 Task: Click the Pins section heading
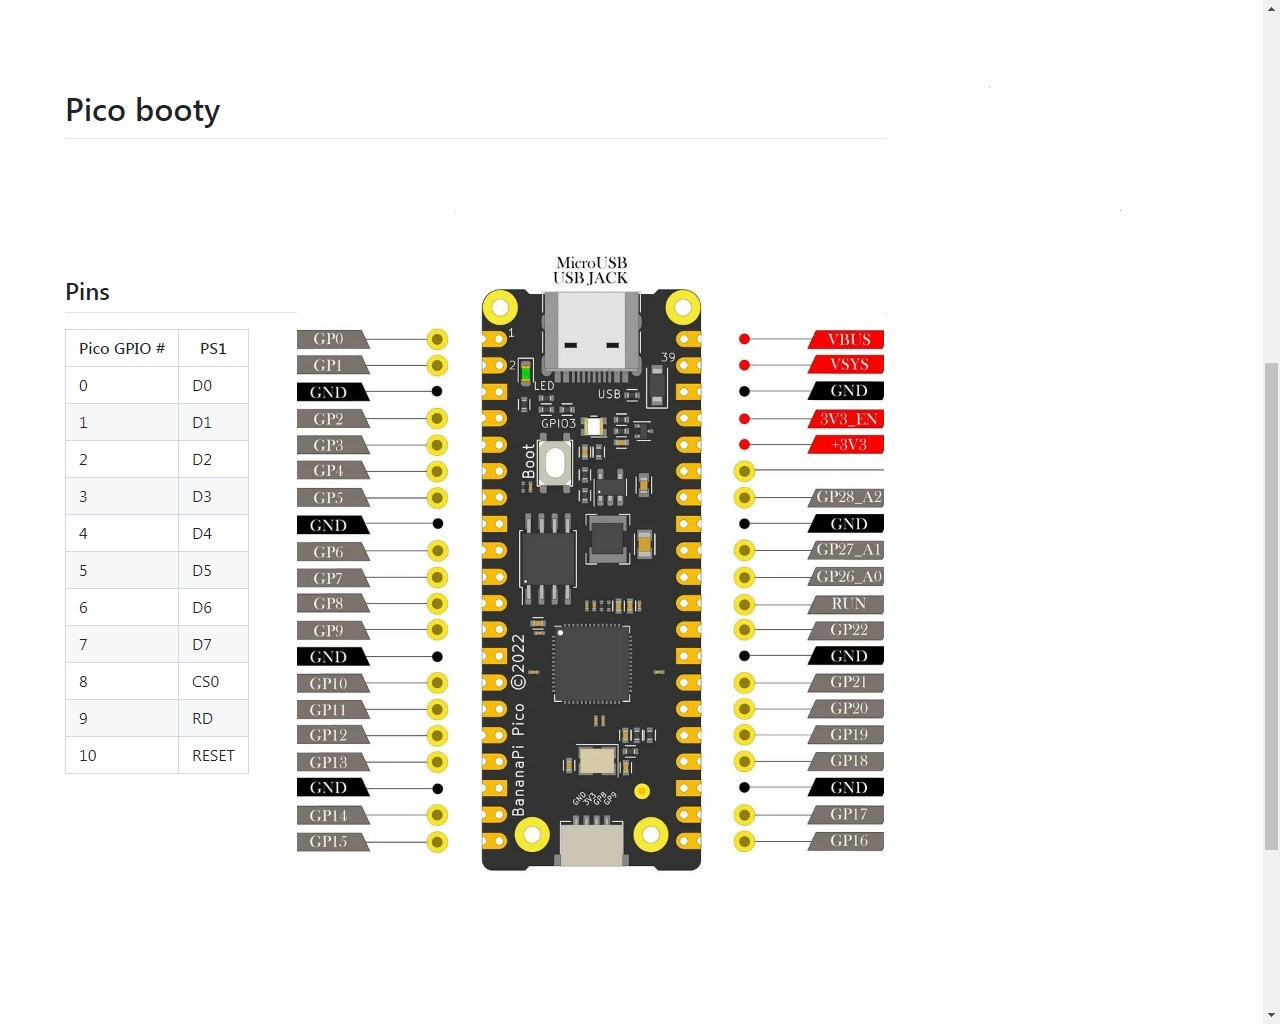[x=87, y=292]
